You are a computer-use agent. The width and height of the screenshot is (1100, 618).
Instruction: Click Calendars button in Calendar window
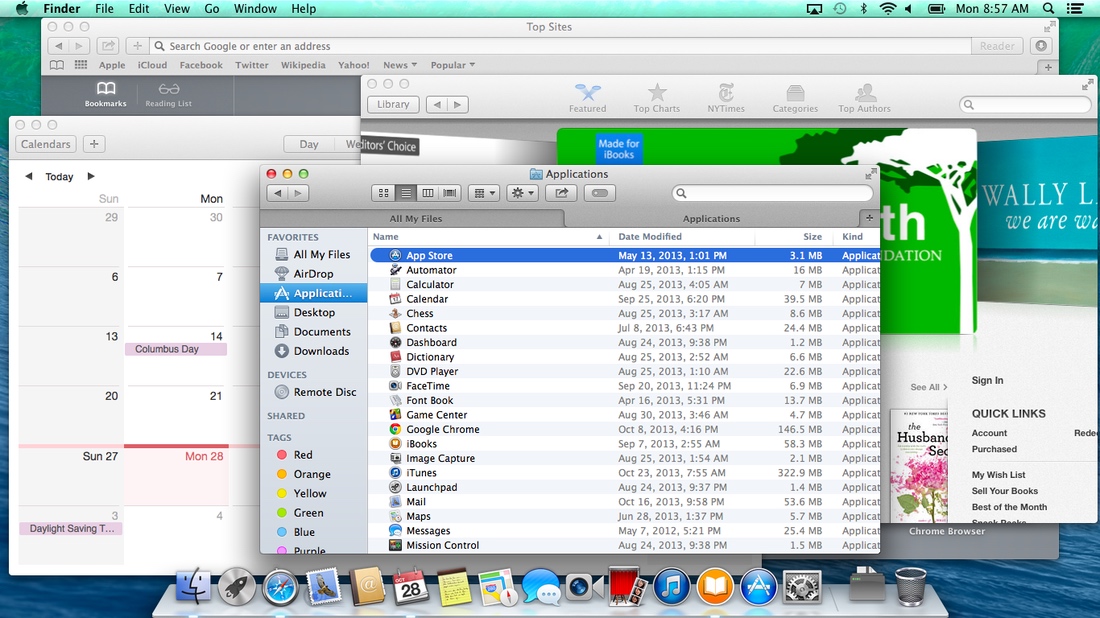(x=46, y=144)
